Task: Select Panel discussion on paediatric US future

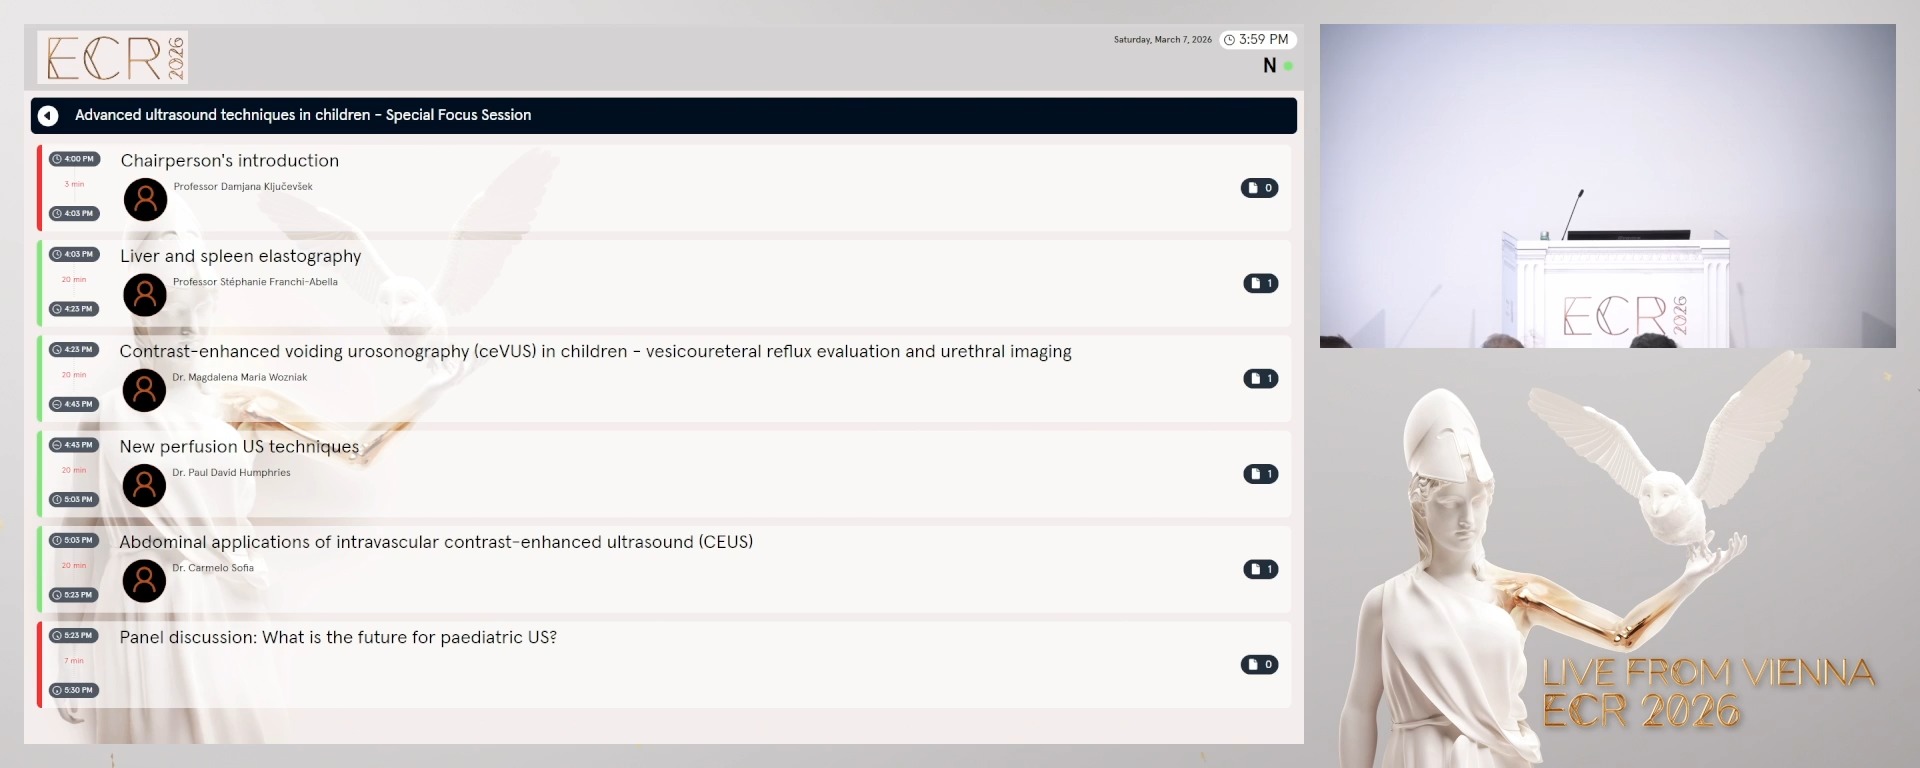Action: point(338,638)
